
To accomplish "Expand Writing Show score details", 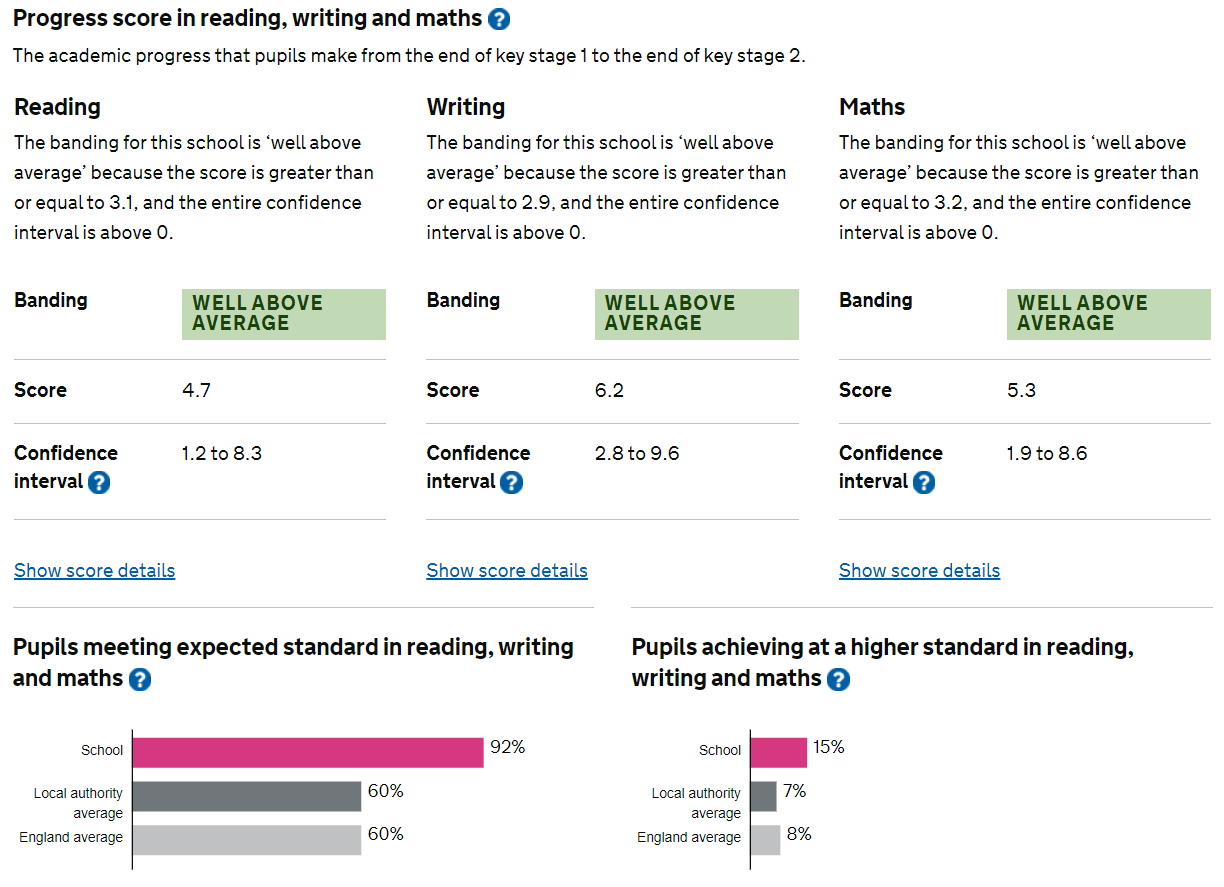I will pyautogui.click(x=507, y=571).
